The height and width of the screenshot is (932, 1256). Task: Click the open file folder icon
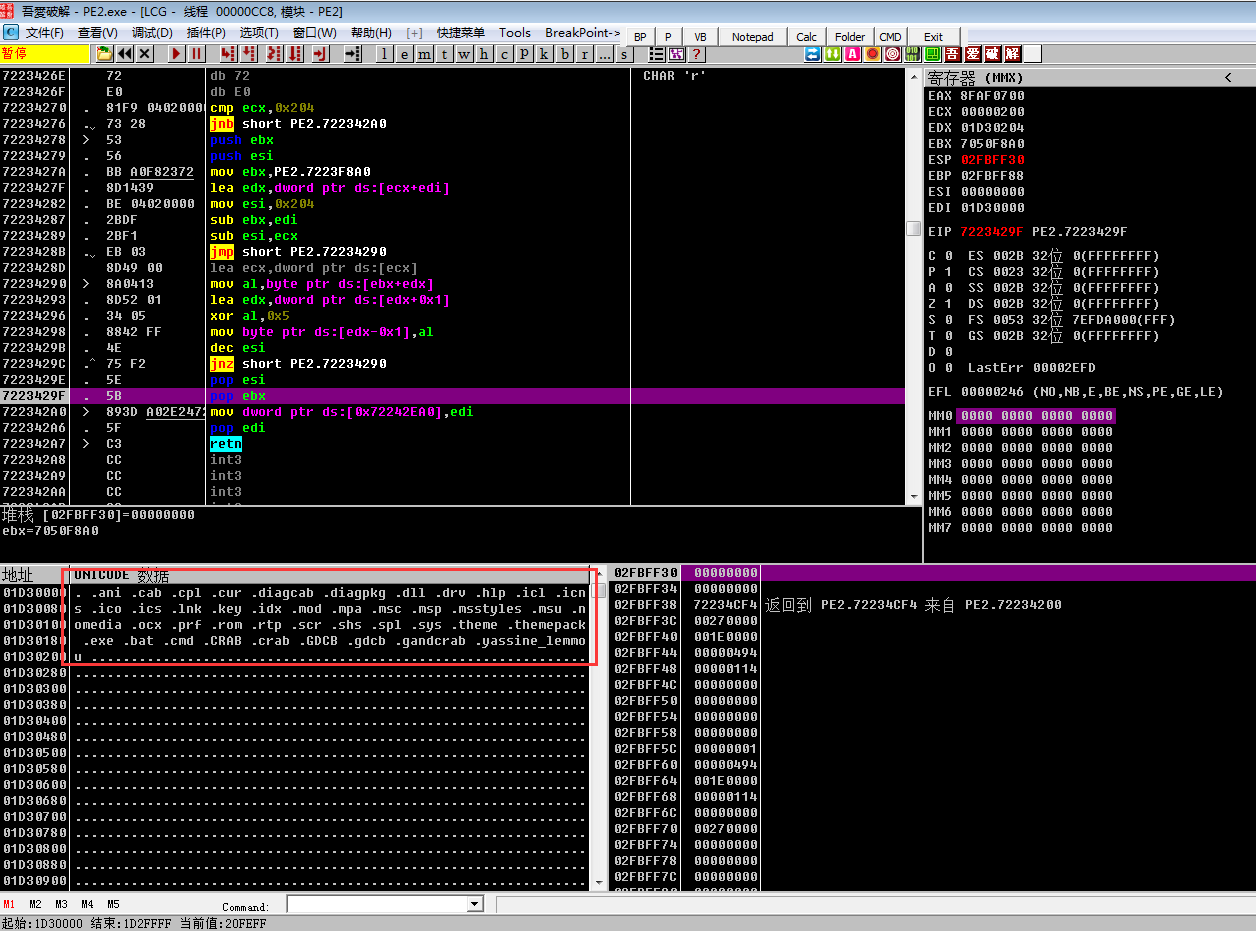[104, 54]
